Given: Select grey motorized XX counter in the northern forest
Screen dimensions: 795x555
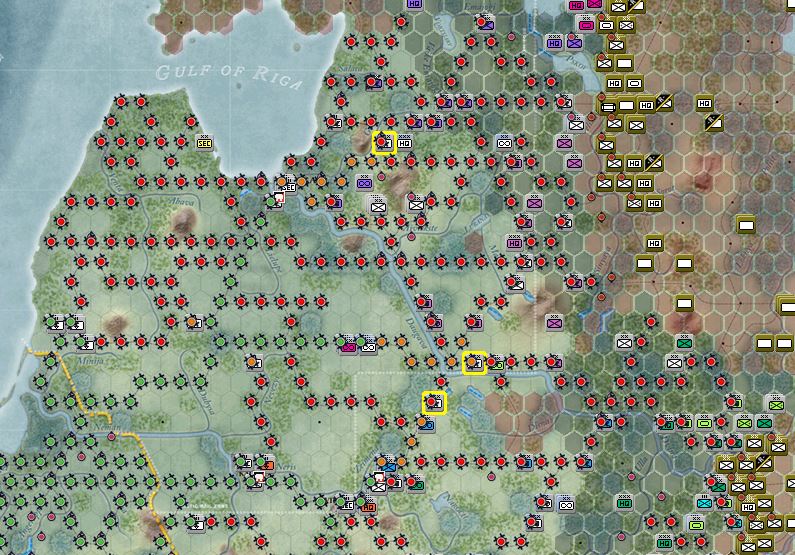Looking at the screenshot, I should tap(503, 142).
